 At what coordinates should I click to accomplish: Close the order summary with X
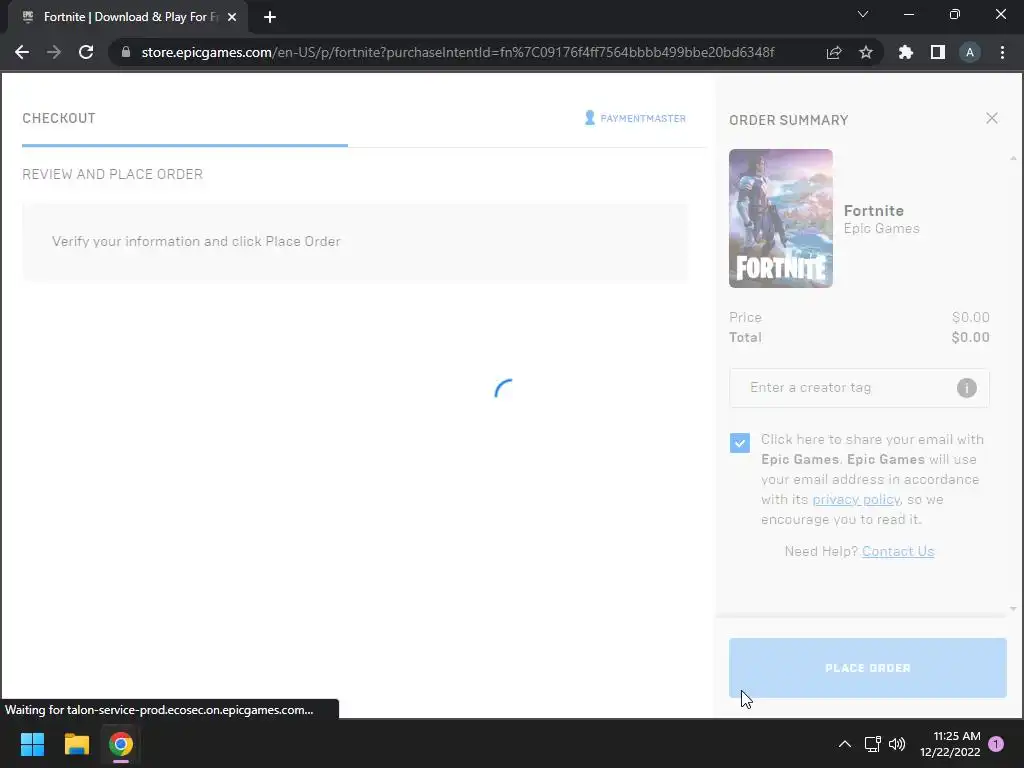(x=991, y=118)
